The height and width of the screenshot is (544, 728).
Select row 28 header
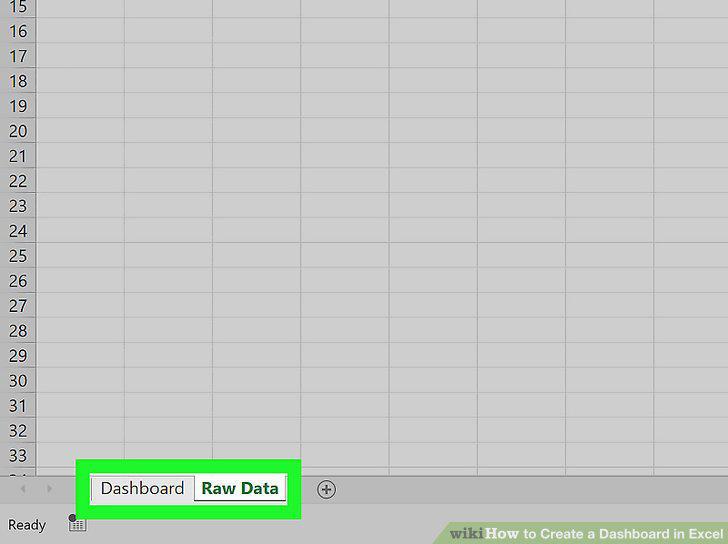pyautogui.click(x=18, y=330)
